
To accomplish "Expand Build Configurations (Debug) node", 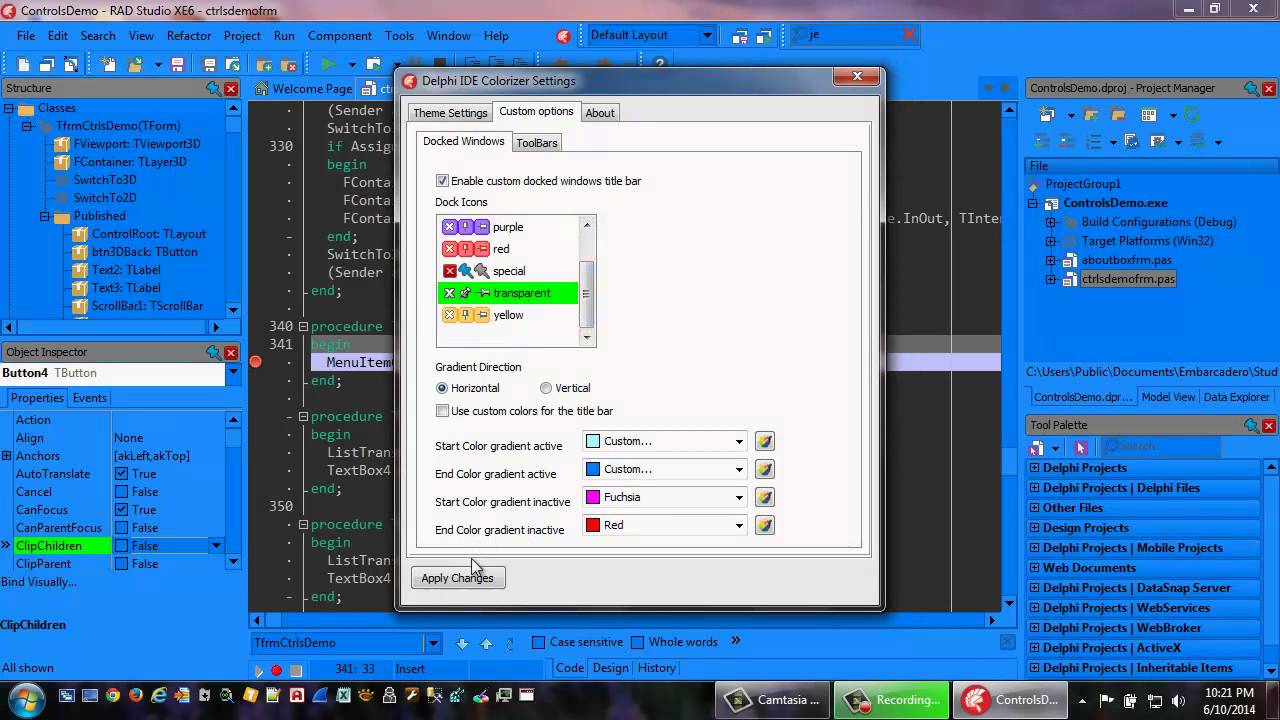I will pos(1051,222).
